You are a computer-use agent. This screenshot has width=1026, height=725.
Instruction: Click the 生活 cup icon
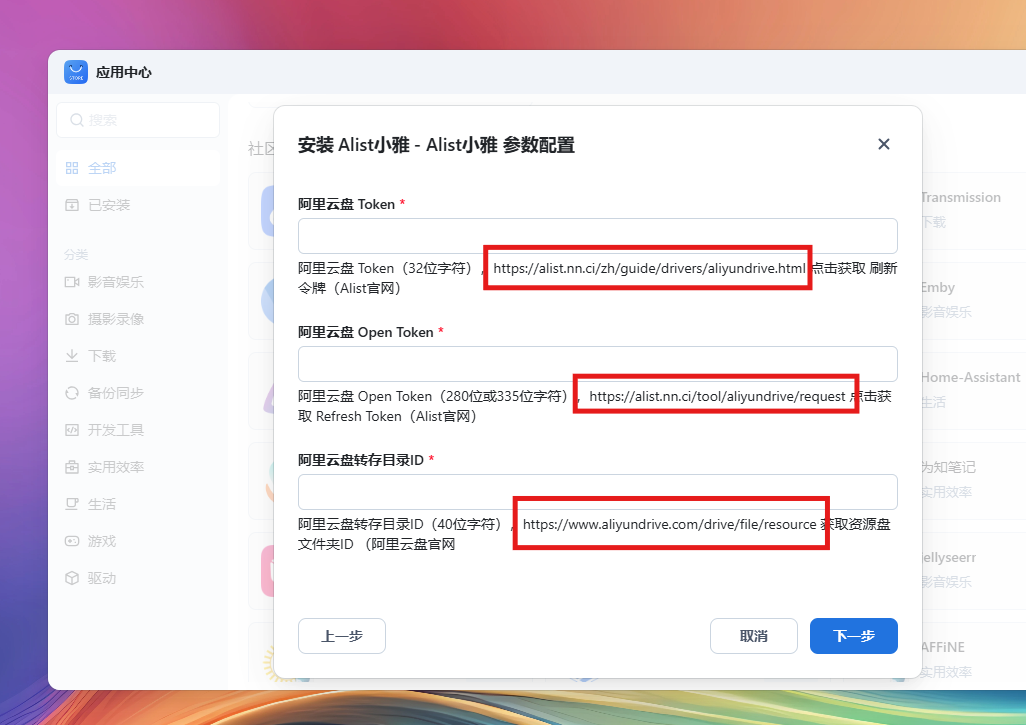pyautogui.click(x=72, y=504)
